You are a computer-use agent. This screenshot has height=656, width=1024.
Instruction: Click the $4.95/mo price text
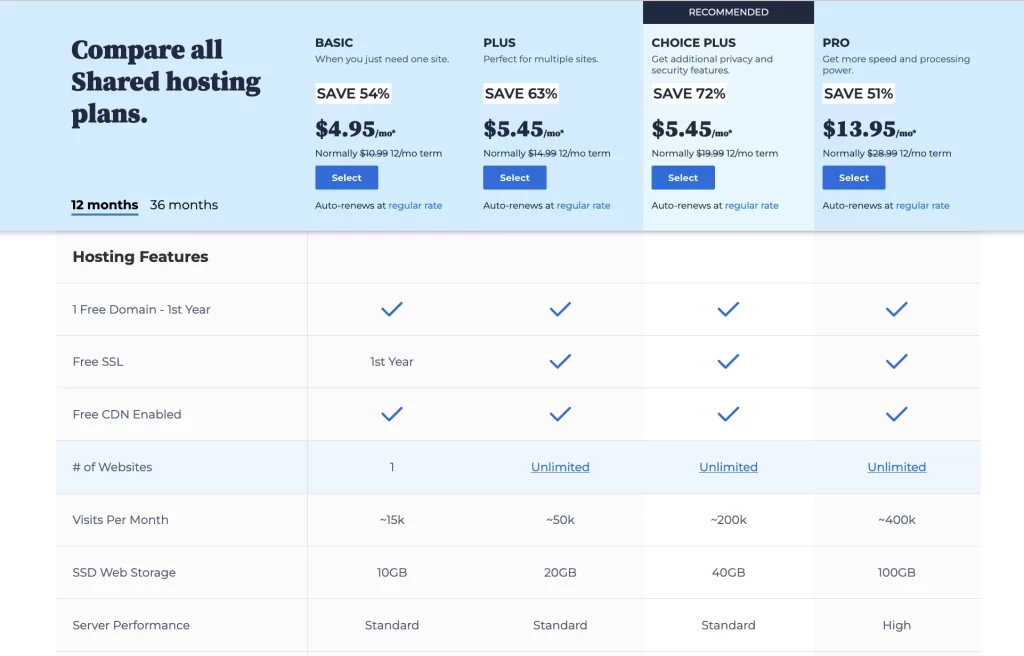(355, 129)
